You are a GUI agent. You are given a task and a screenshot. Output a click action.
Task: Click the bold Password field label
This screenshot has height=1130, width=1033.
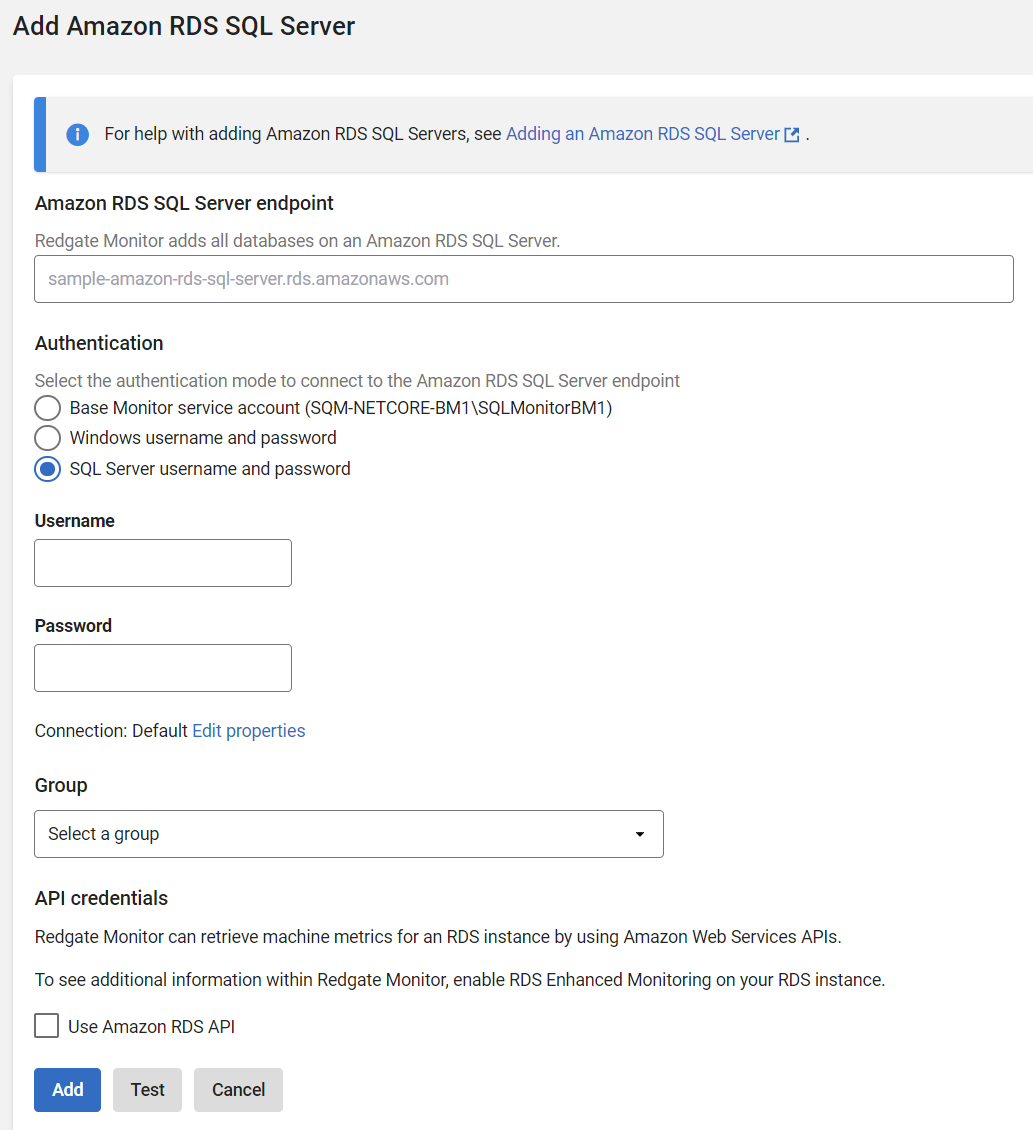[73, 626]
